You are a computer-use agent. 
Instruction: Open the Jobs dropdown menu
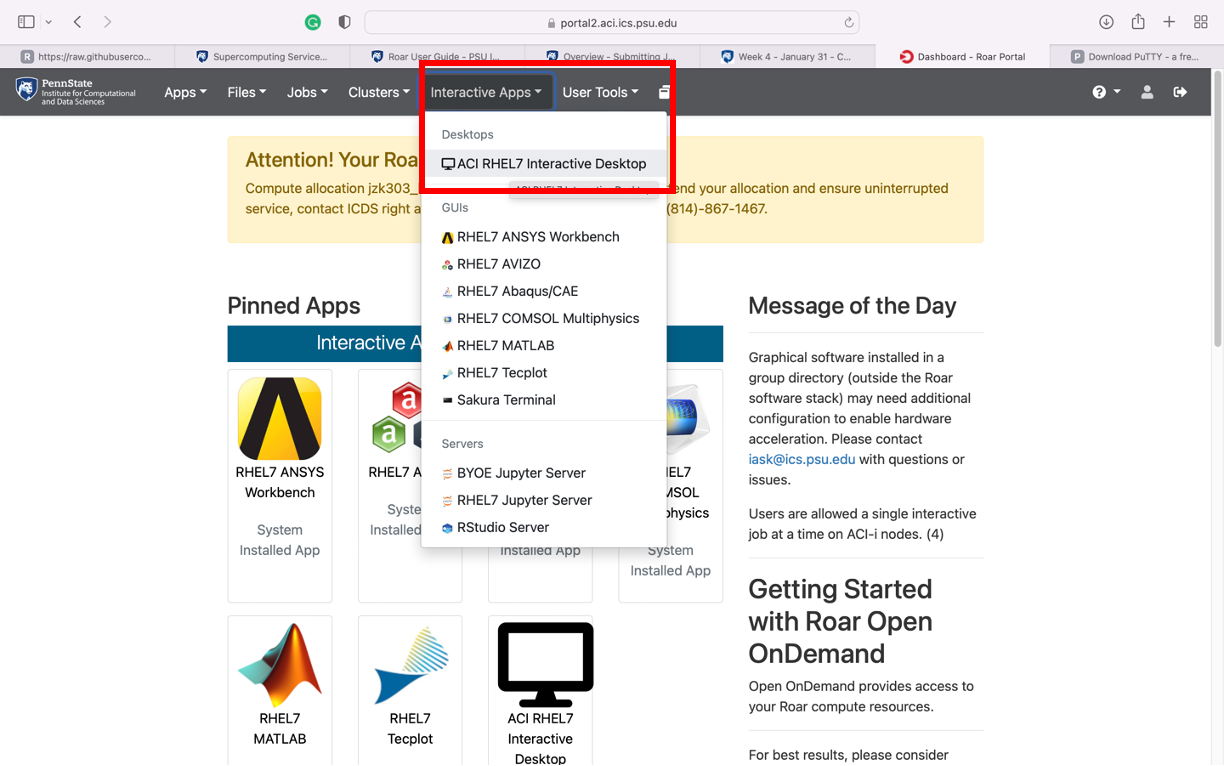(307, 92)
